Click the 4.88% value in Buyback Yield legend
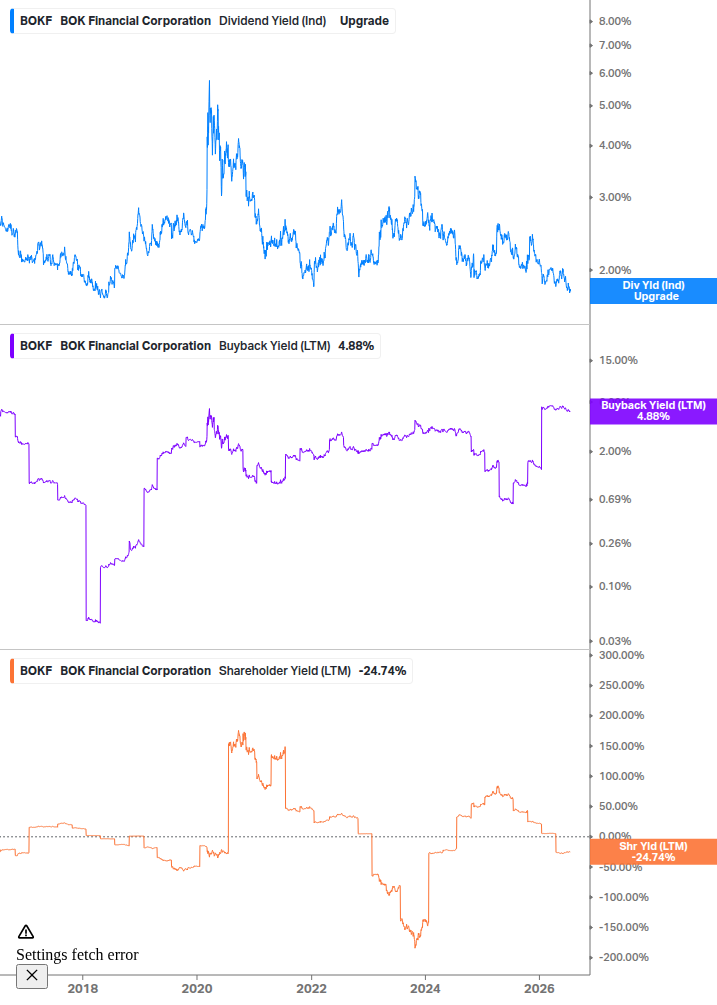 pos(356,345)
